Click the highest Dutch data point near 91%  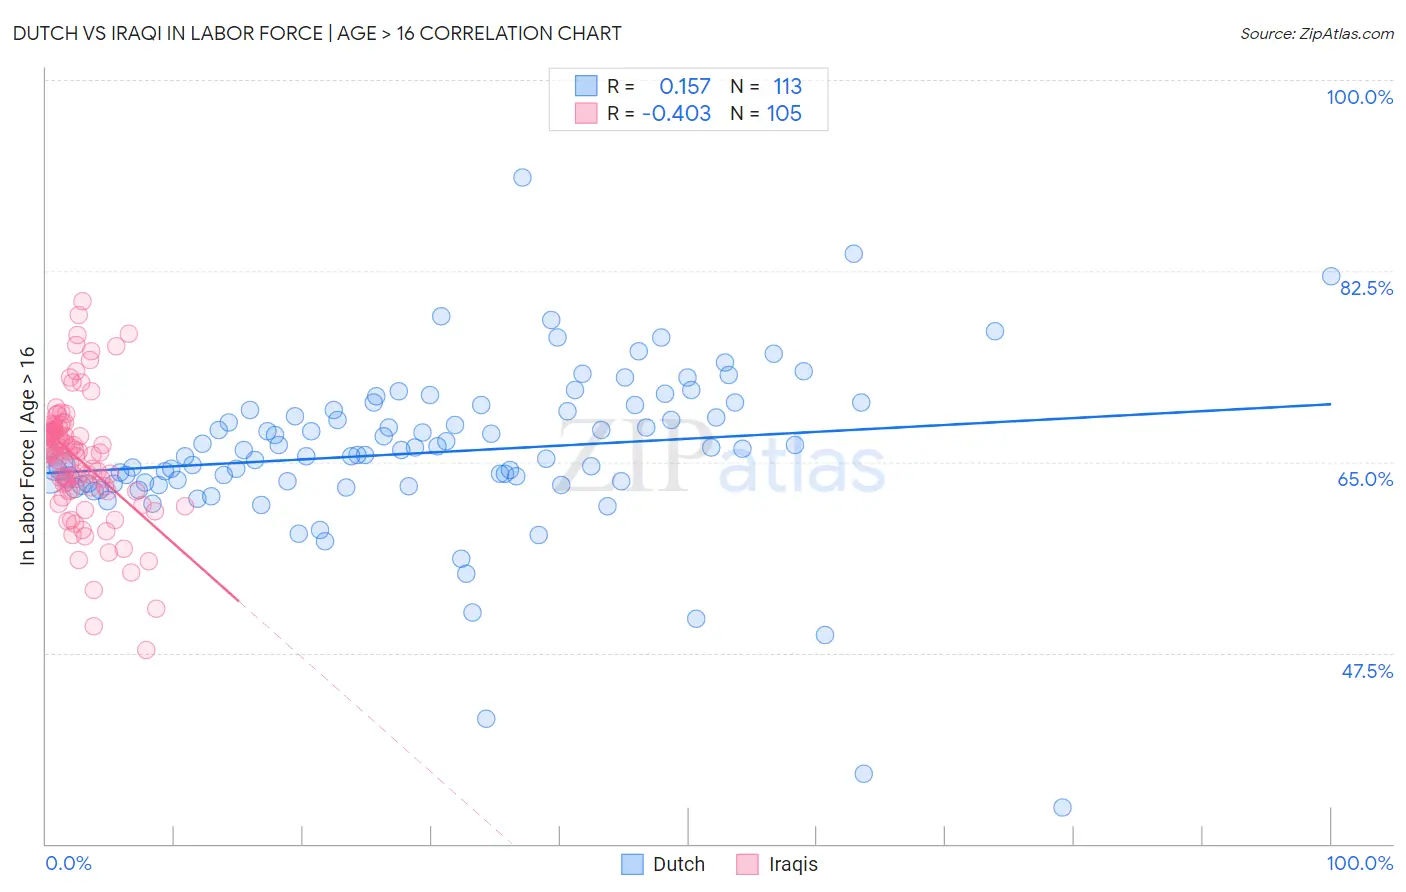522,177
